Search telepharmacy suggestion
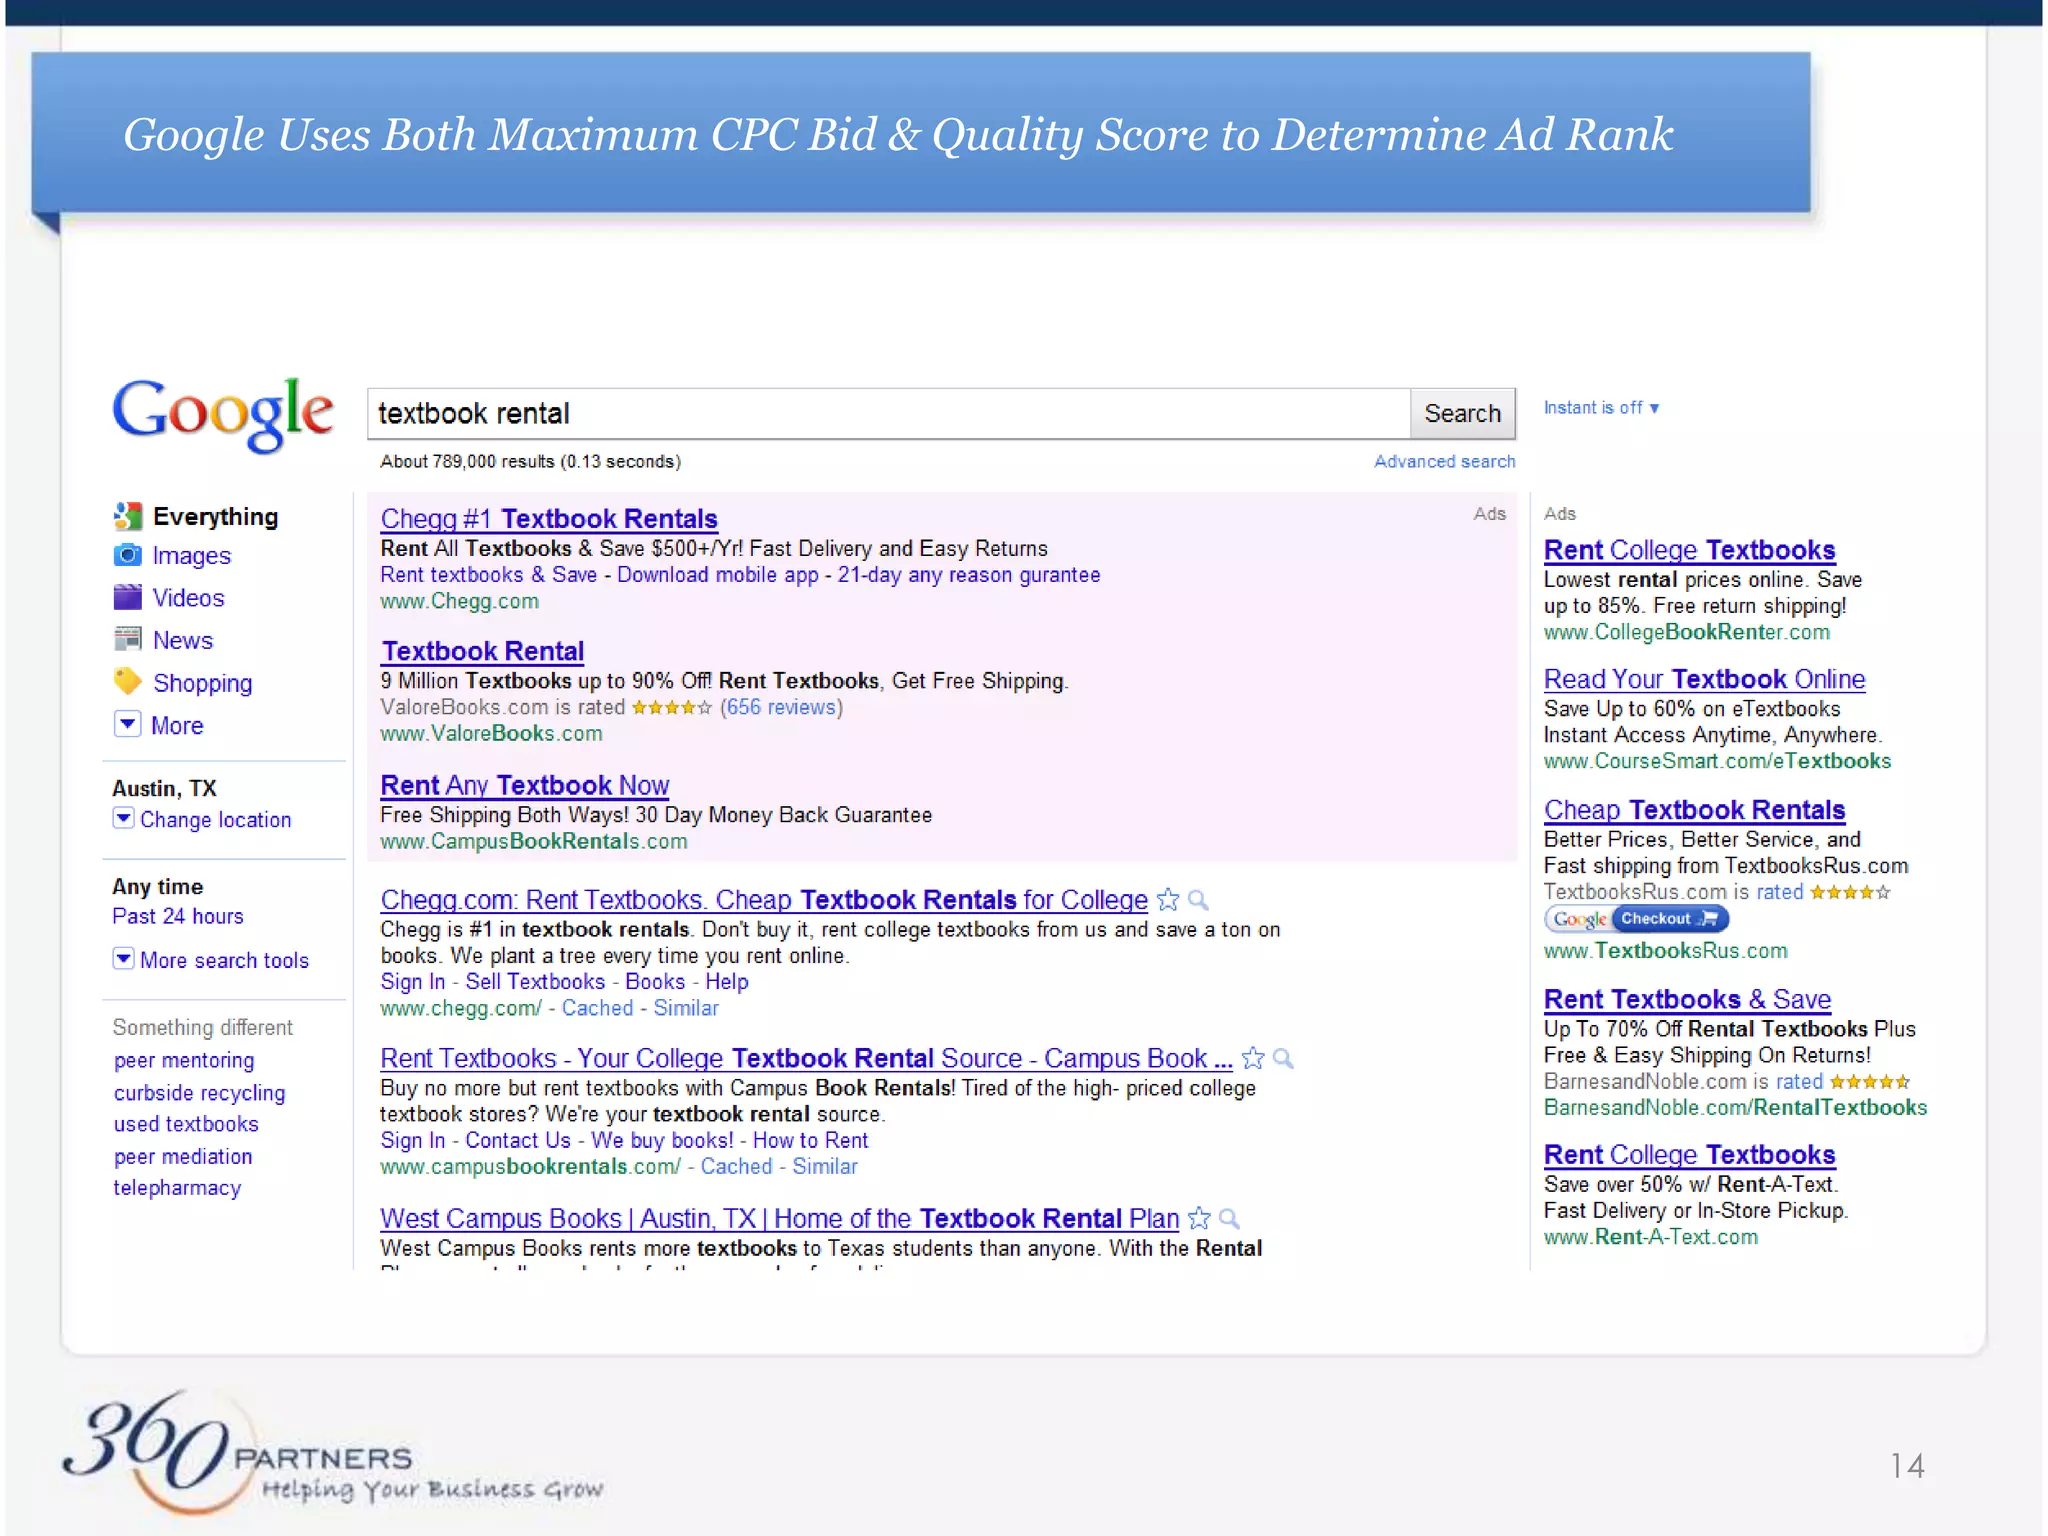The image size is (2048, 1536). [177, 1188]
